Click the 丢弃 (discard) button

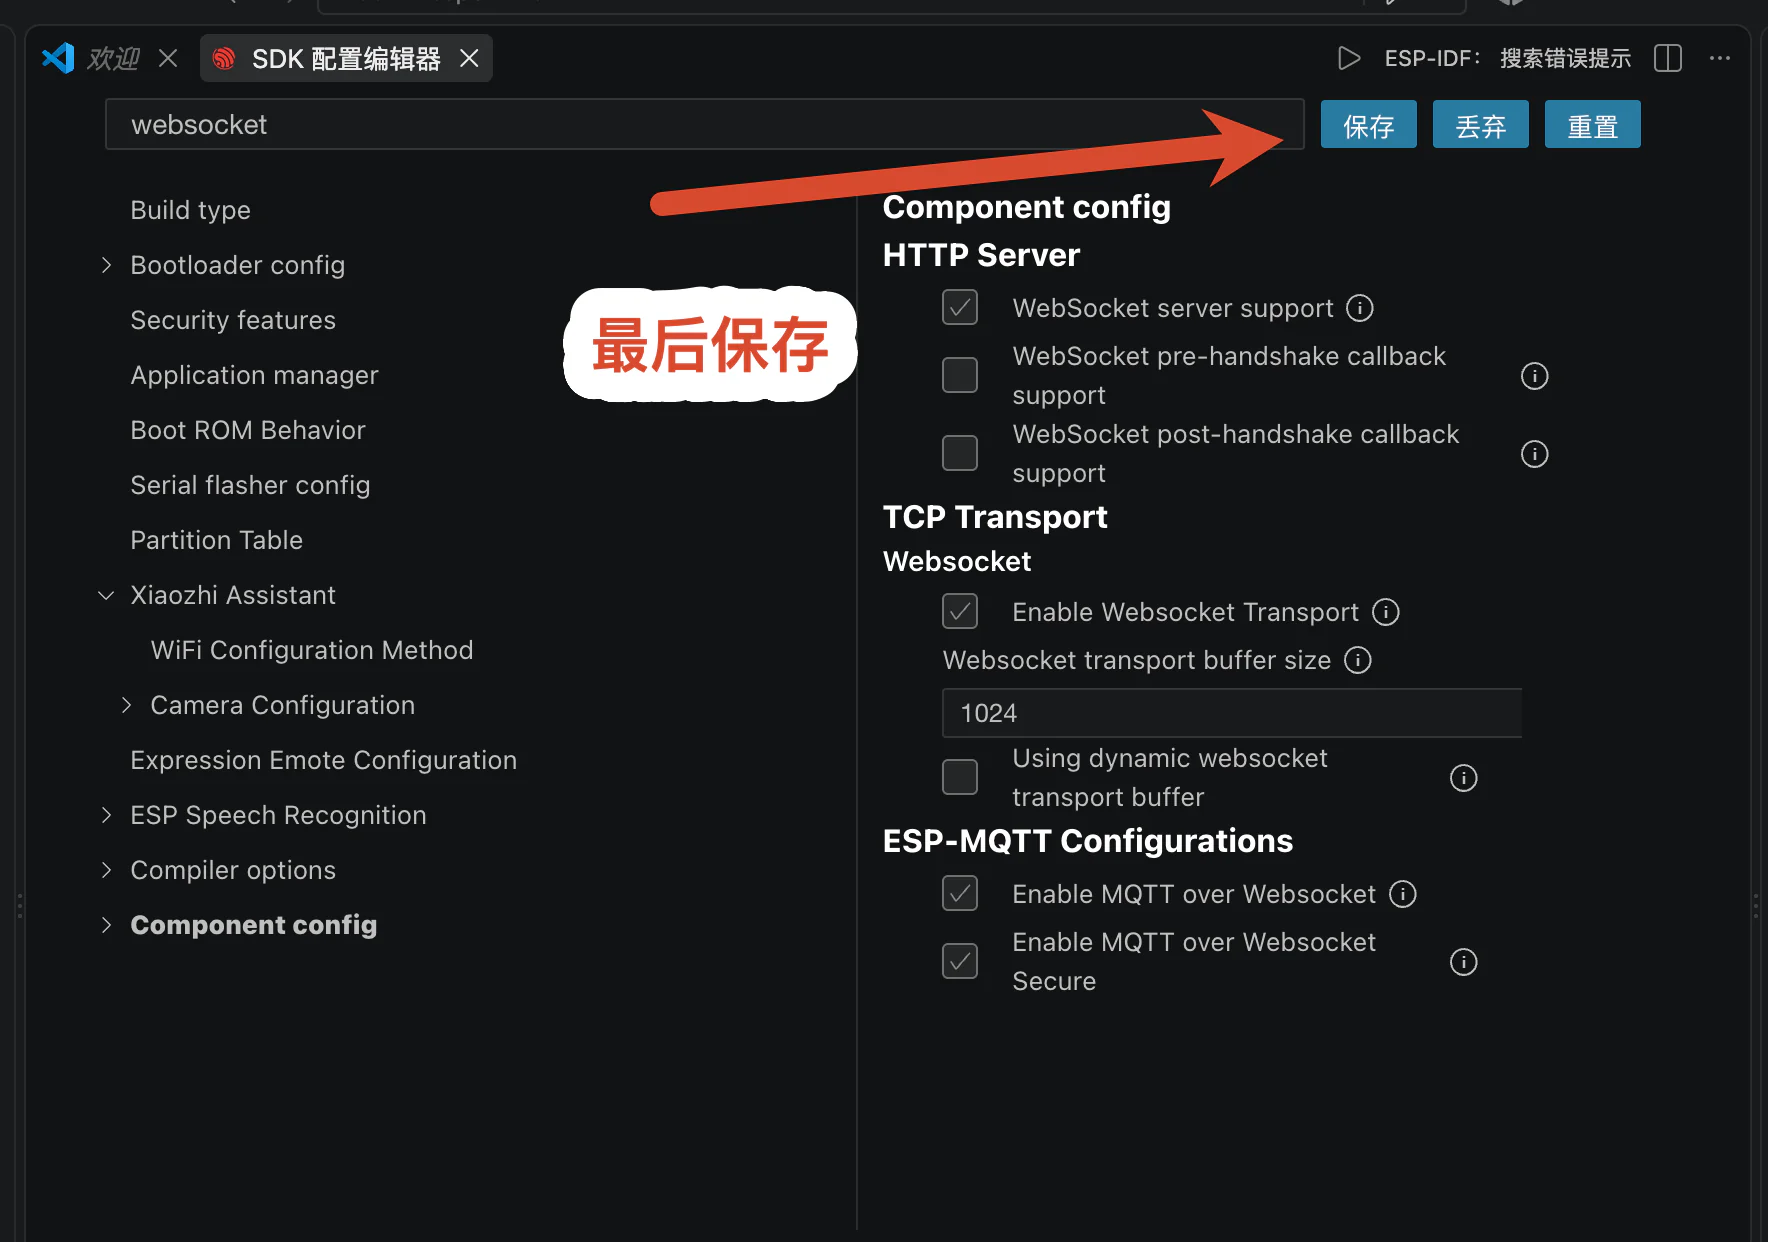coord(1481,125)
